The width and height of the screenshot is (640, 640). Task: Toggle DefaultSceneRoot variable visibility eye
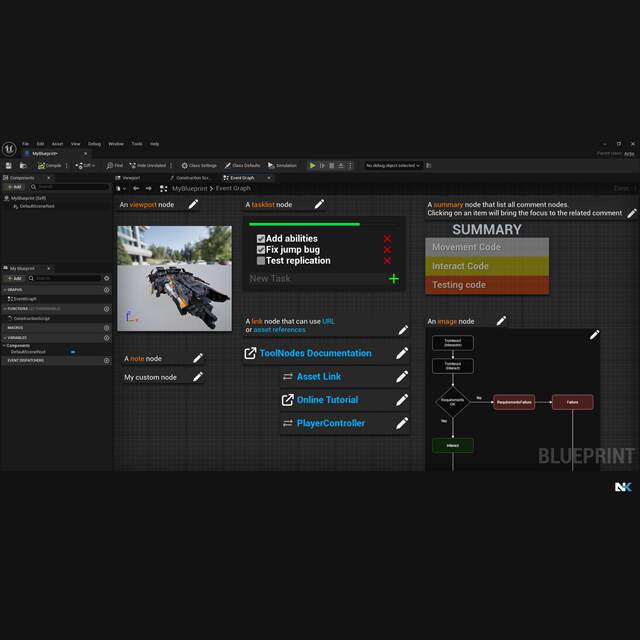[x=73, y=352]
